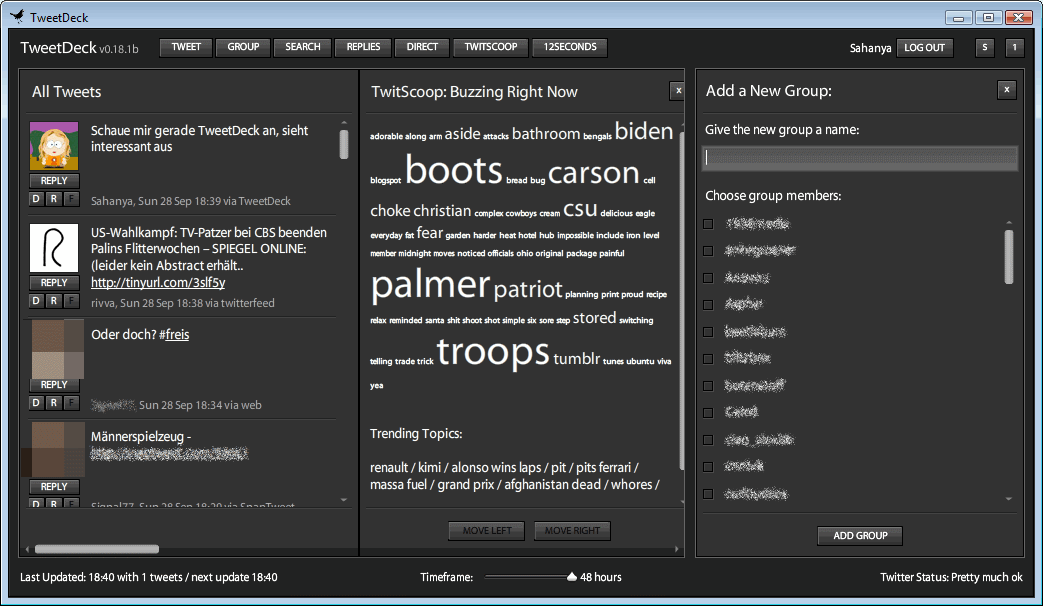
Task: Retweet rivva's tweet with the R icon
Action: (x=53, y=301)
